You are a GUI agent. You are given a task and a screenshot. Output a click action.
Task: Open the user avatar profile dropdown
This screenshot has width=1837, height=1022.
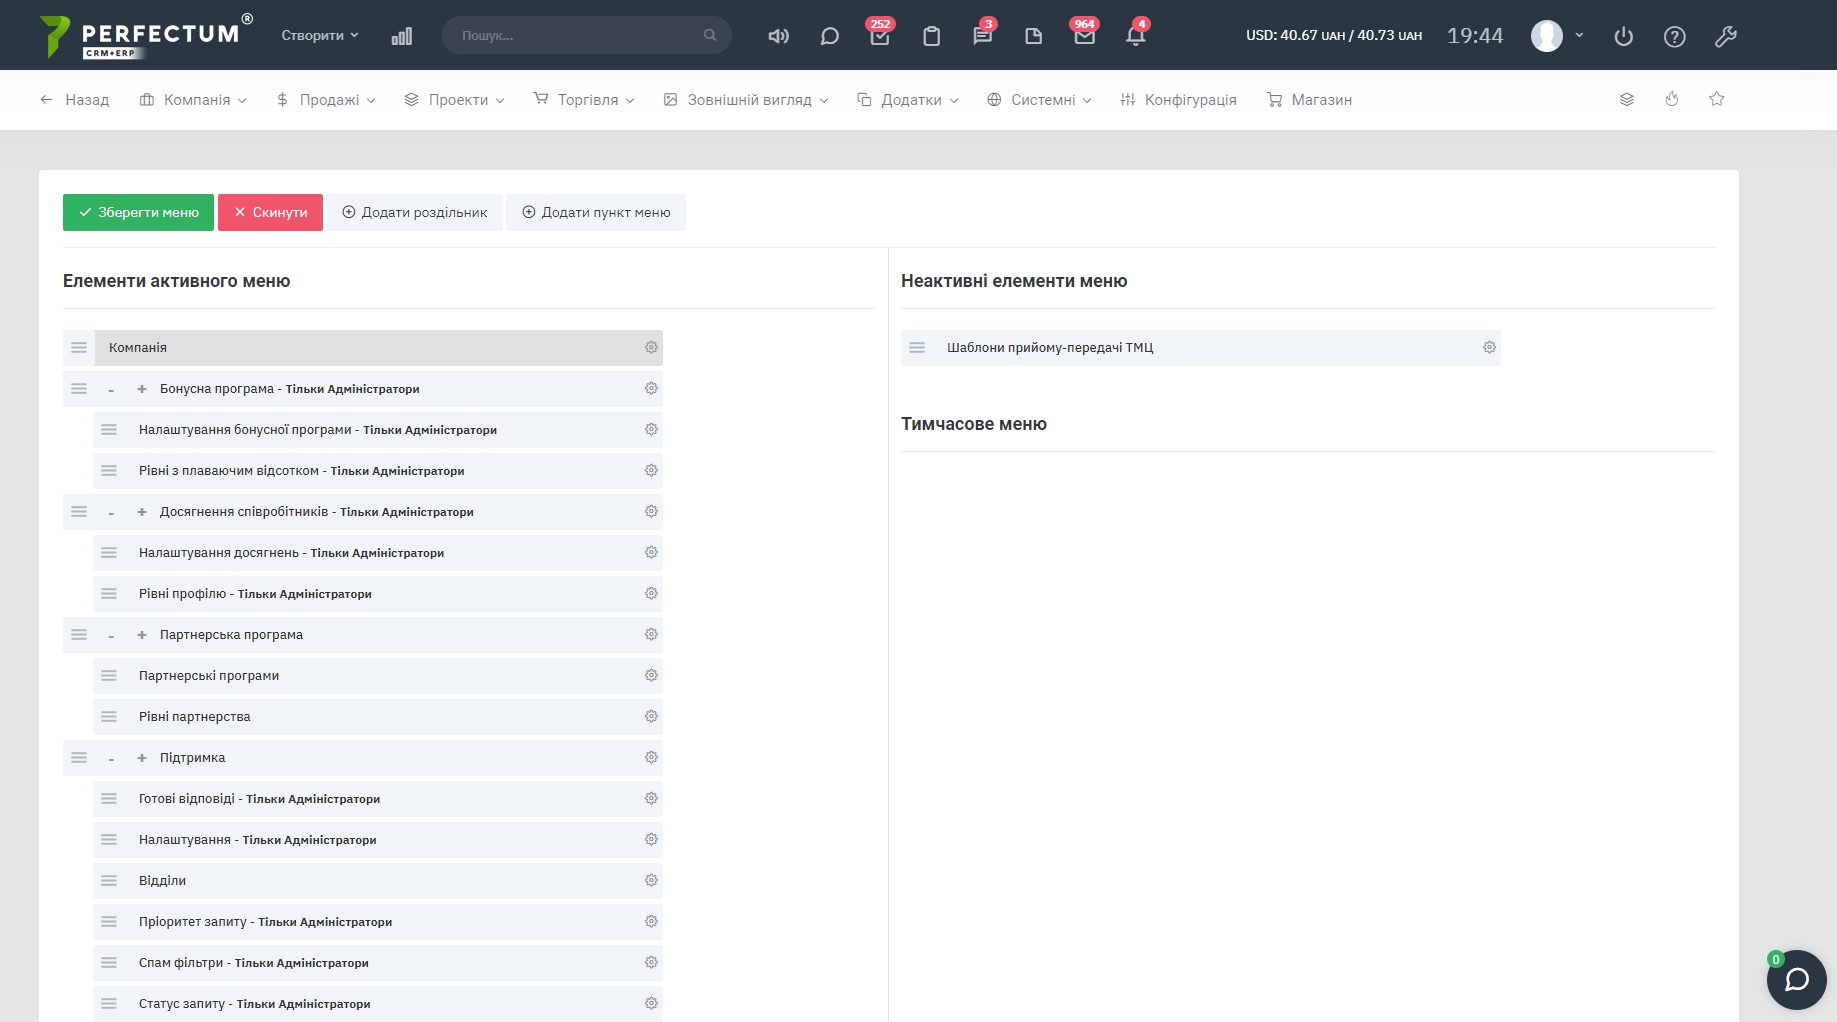pos(1556,36)
